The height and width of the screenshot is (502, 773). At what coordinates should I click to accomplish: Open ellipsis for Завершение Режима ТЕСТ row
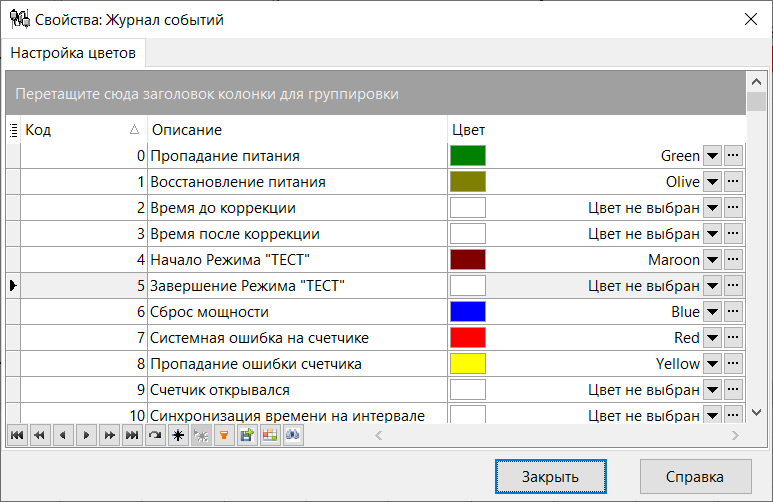tap(734, 286)
